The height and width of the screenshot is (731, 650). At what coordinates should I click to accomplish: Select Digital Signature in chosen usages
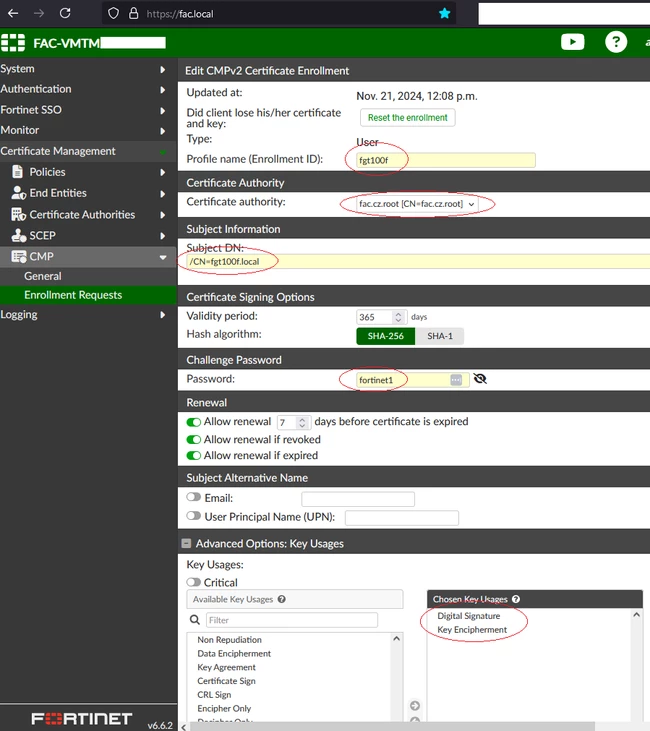[469, 616]
